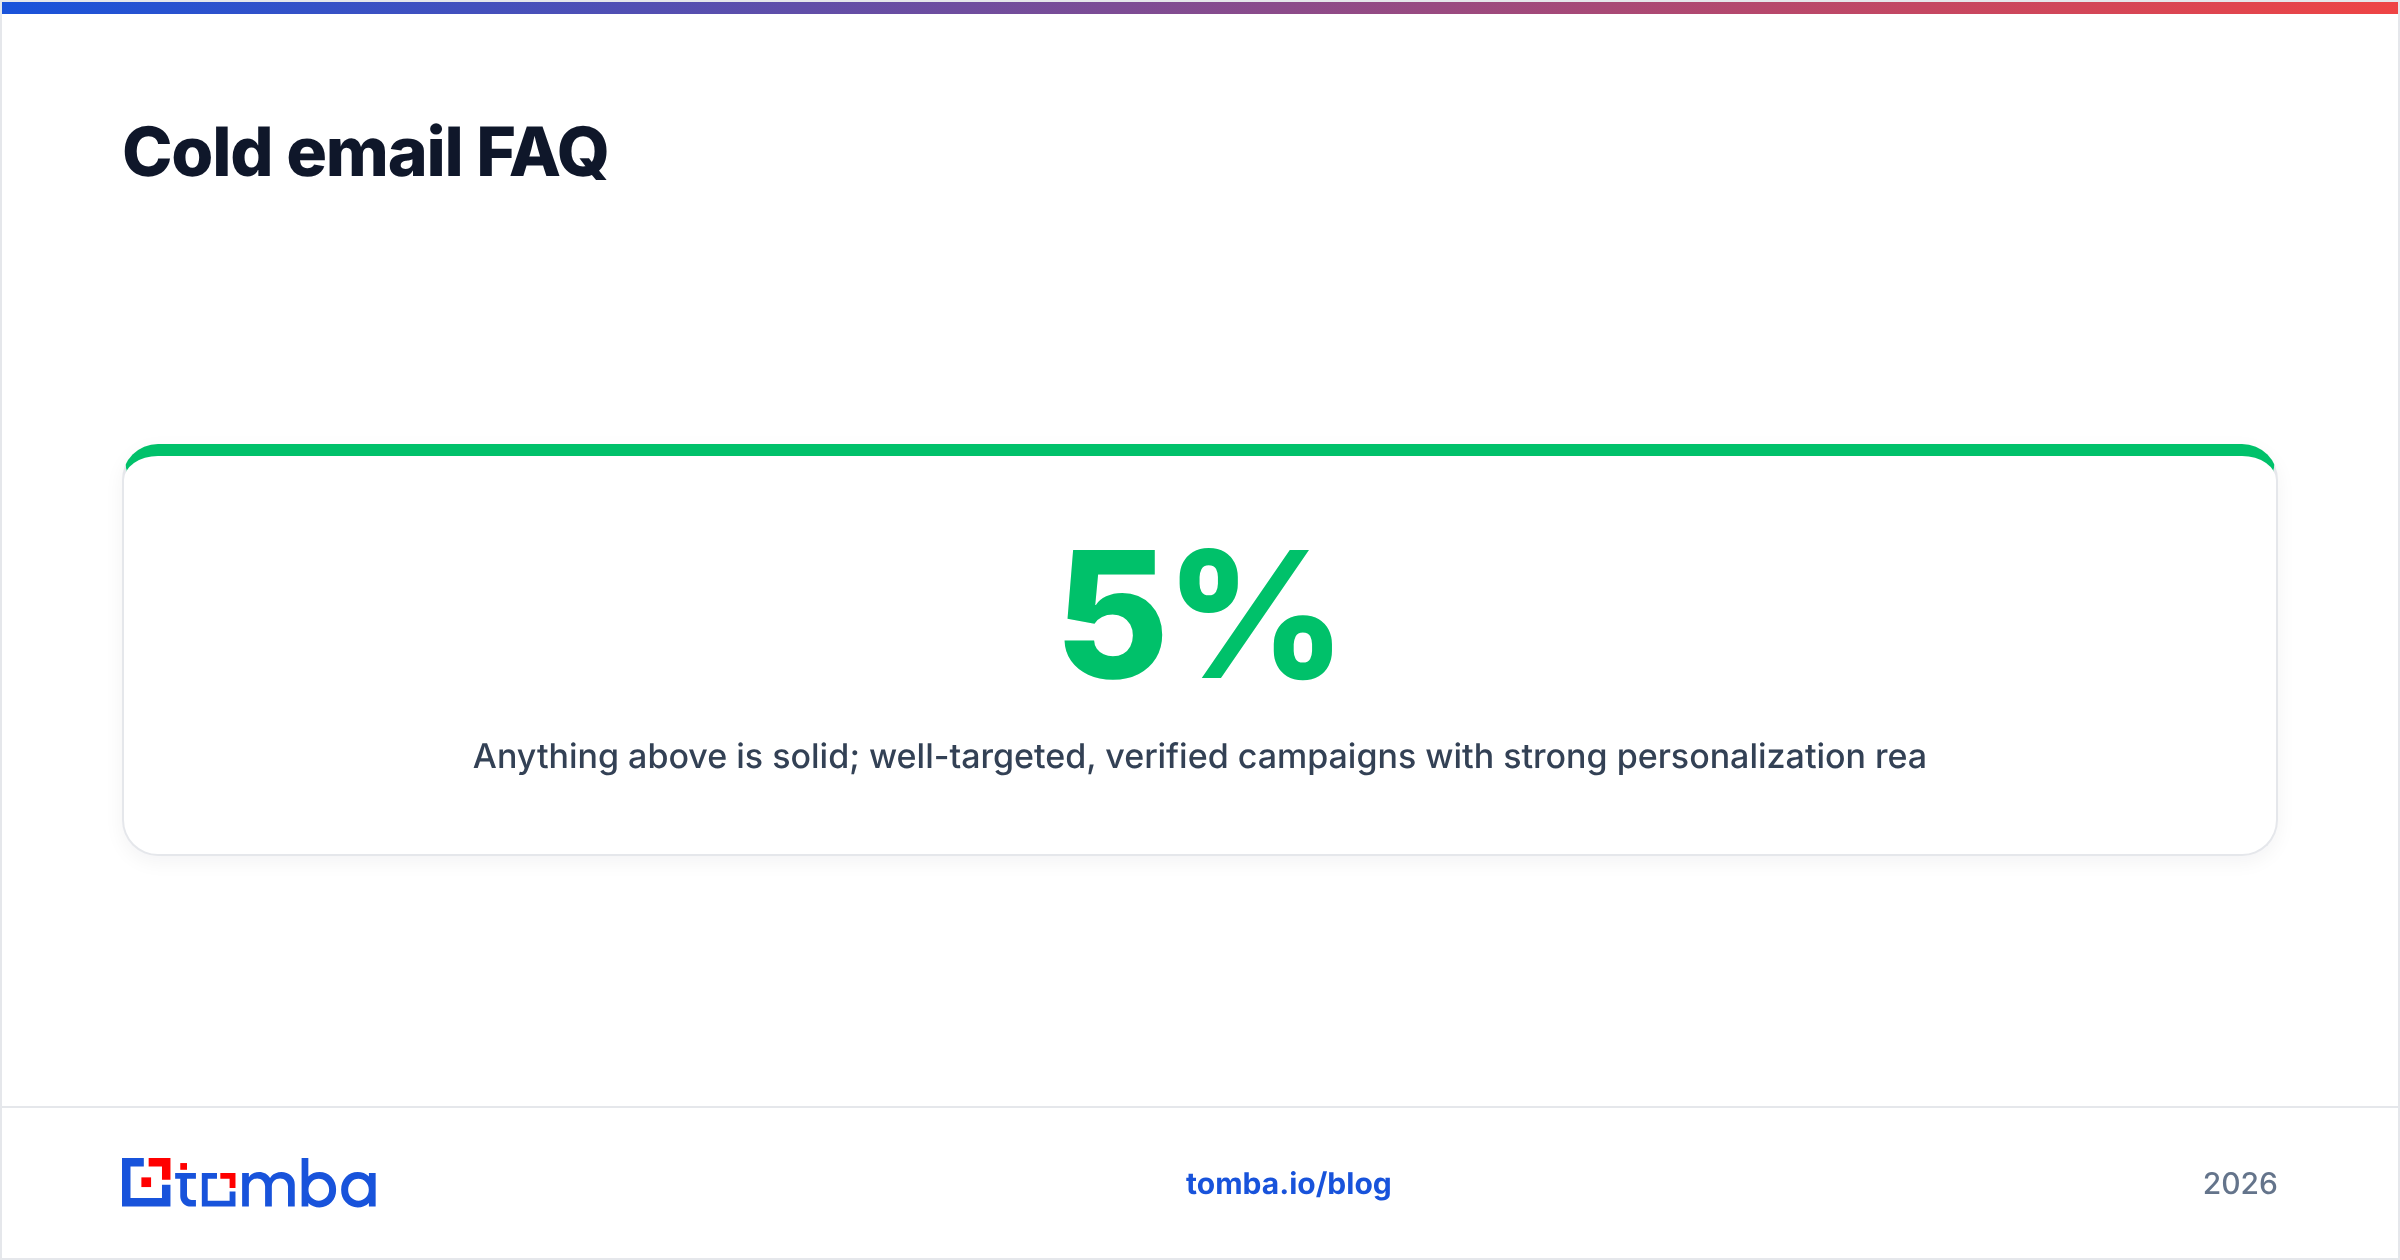This screenshot has width=2400, height=1260.
Task: Select the Cold email FAQ heading
Action: (x=365, y=152)
